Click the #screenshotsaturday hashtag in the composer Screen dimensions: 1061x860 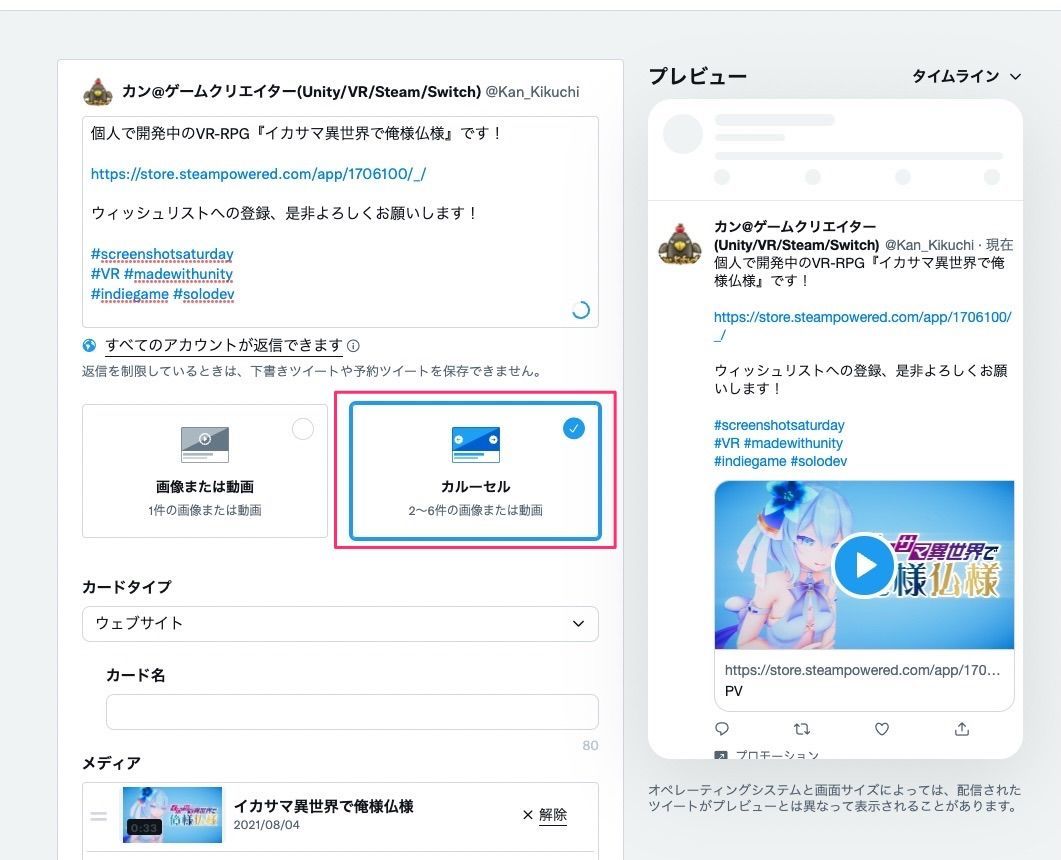click(x=162, y=254)
